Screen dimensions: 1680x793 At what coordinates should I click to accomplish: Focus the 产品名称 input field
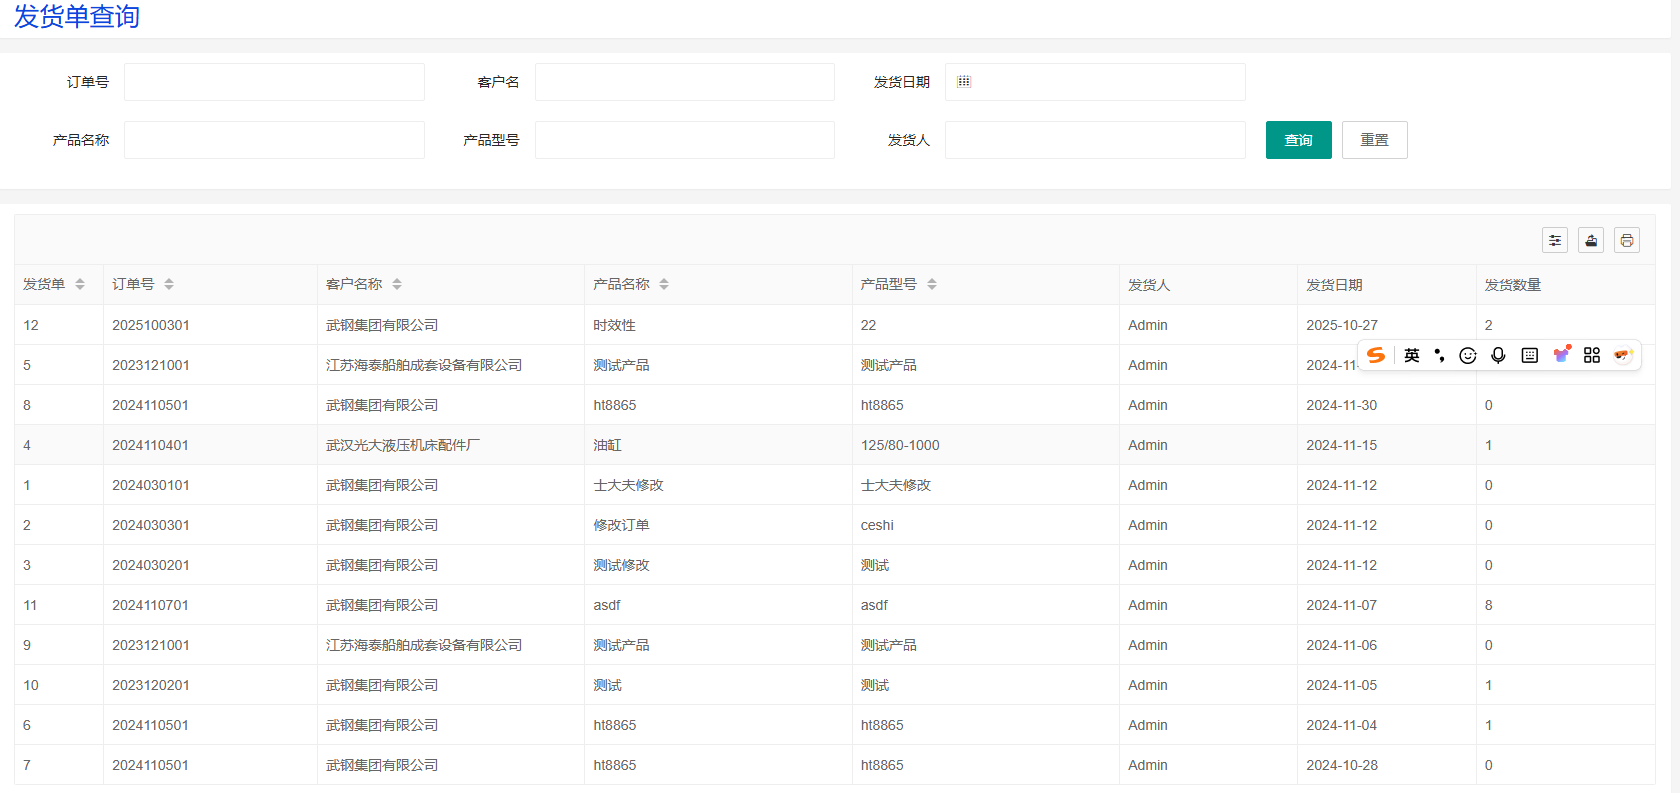(274, 140)
